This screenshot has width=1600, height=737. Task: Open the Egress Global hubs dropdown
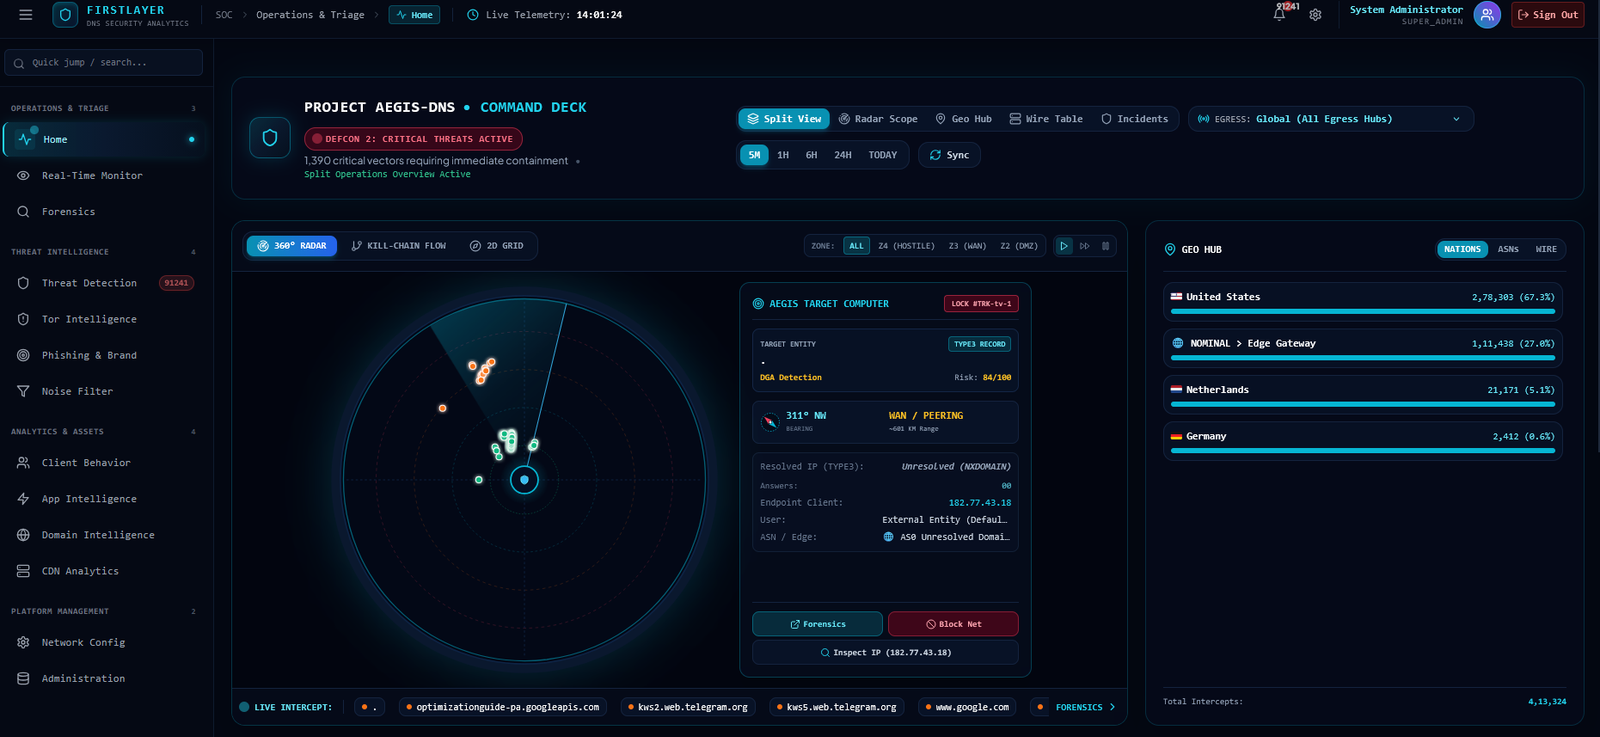pos(1330,119)
